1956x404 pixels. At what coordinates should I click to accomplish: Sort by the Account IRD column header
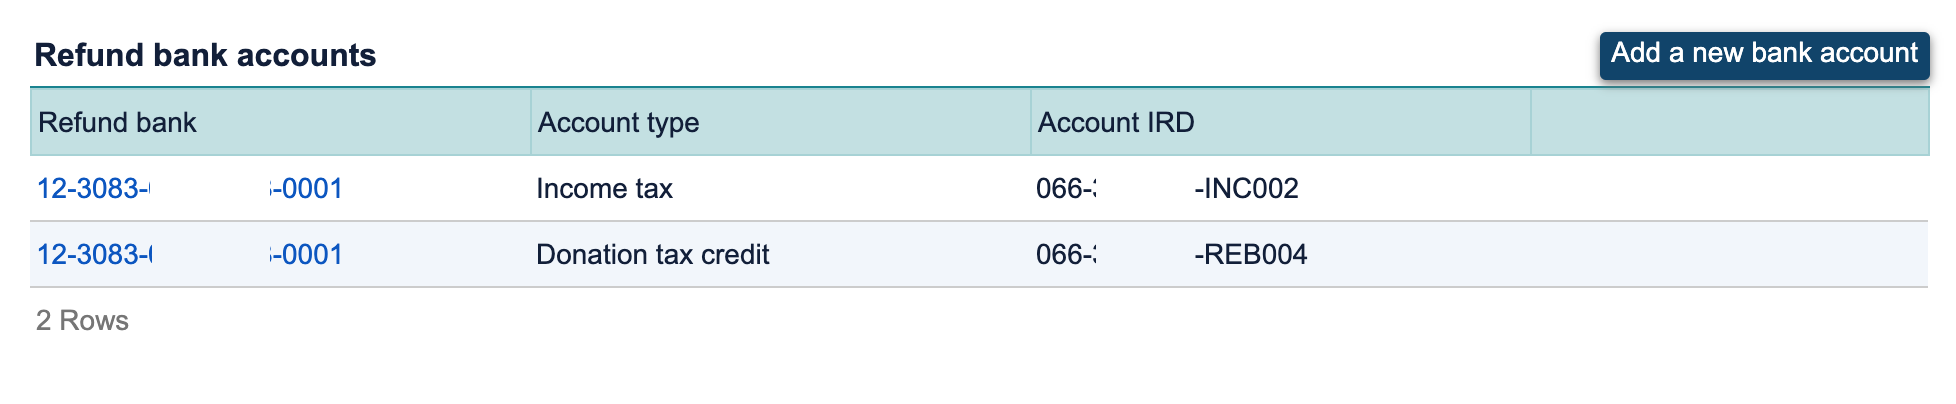point(1116,122)
